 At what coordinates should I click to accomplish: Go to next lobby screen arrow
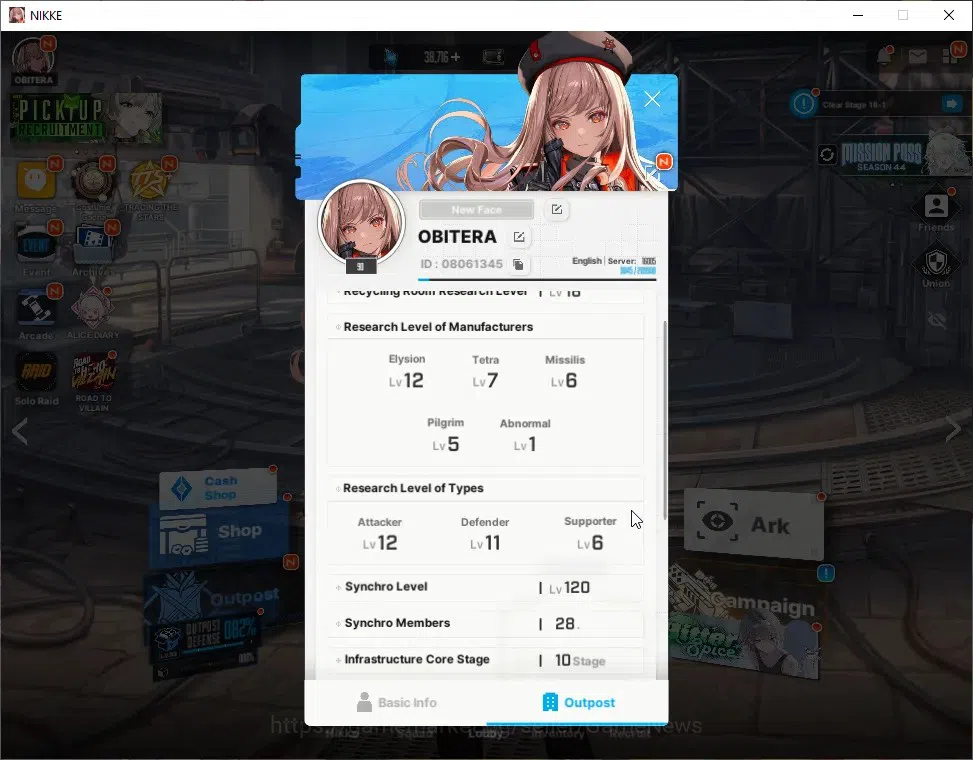[953, 429]
